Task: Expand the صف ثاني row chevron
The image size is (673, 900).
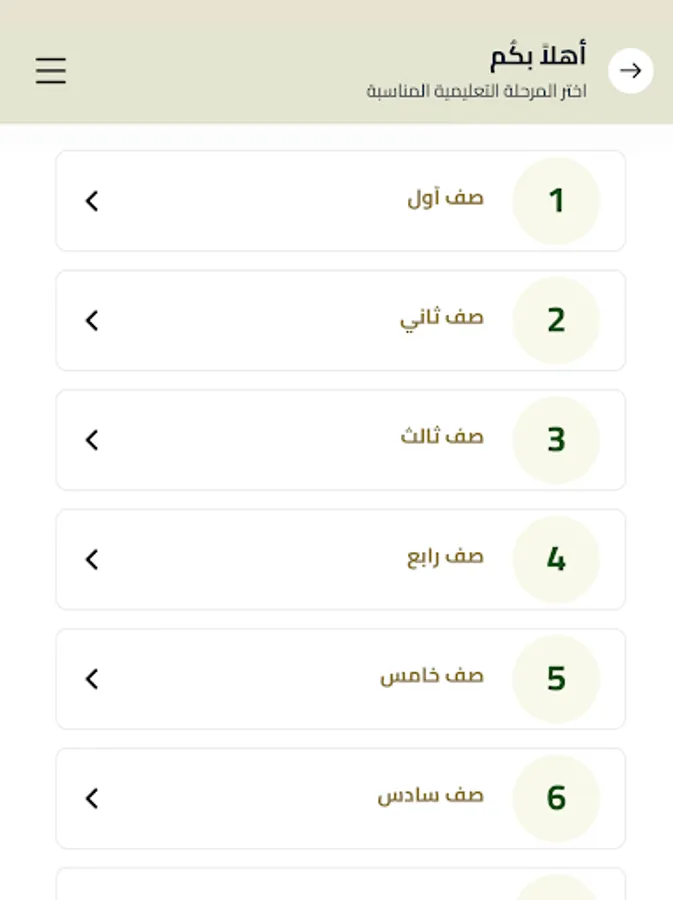Action: point(91,320)
